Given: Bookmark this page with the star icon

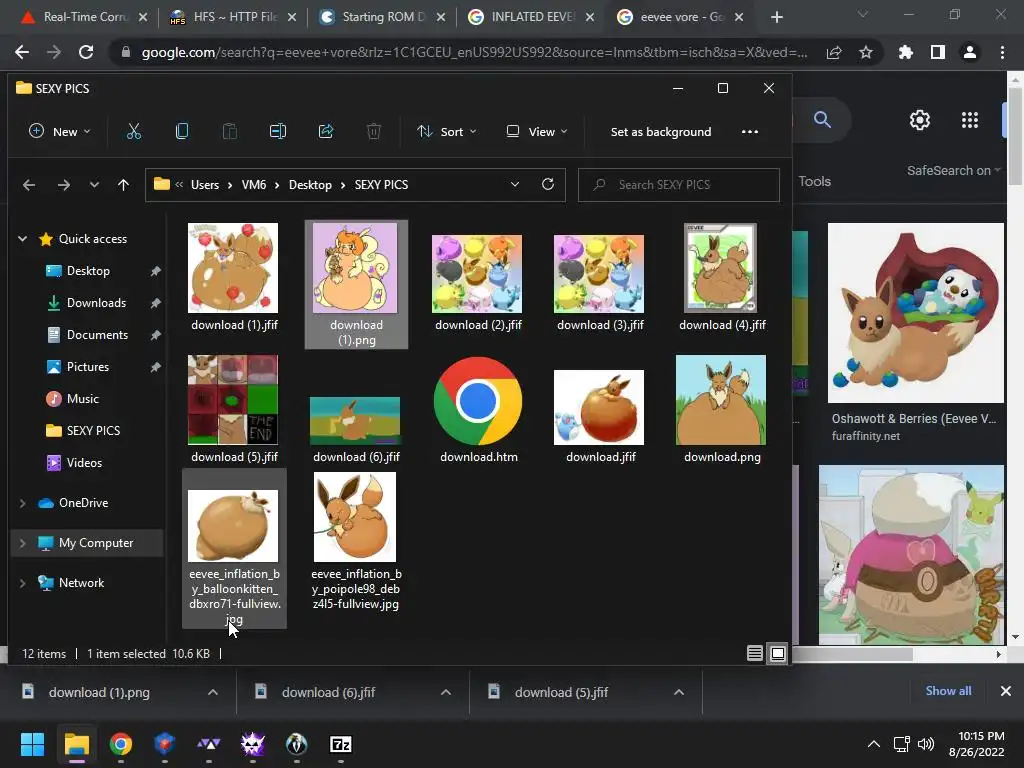Looking at the screenshot, I should 866,52.
